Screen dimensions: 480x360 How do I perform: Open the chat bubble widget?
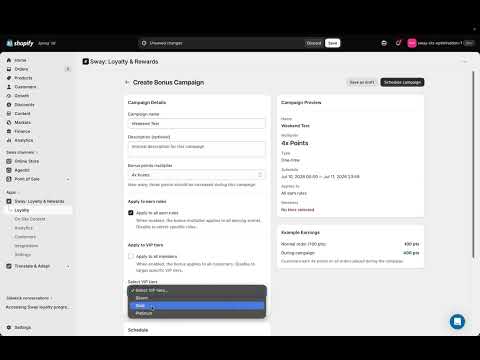pyautogui.click(x=457, y=321)
